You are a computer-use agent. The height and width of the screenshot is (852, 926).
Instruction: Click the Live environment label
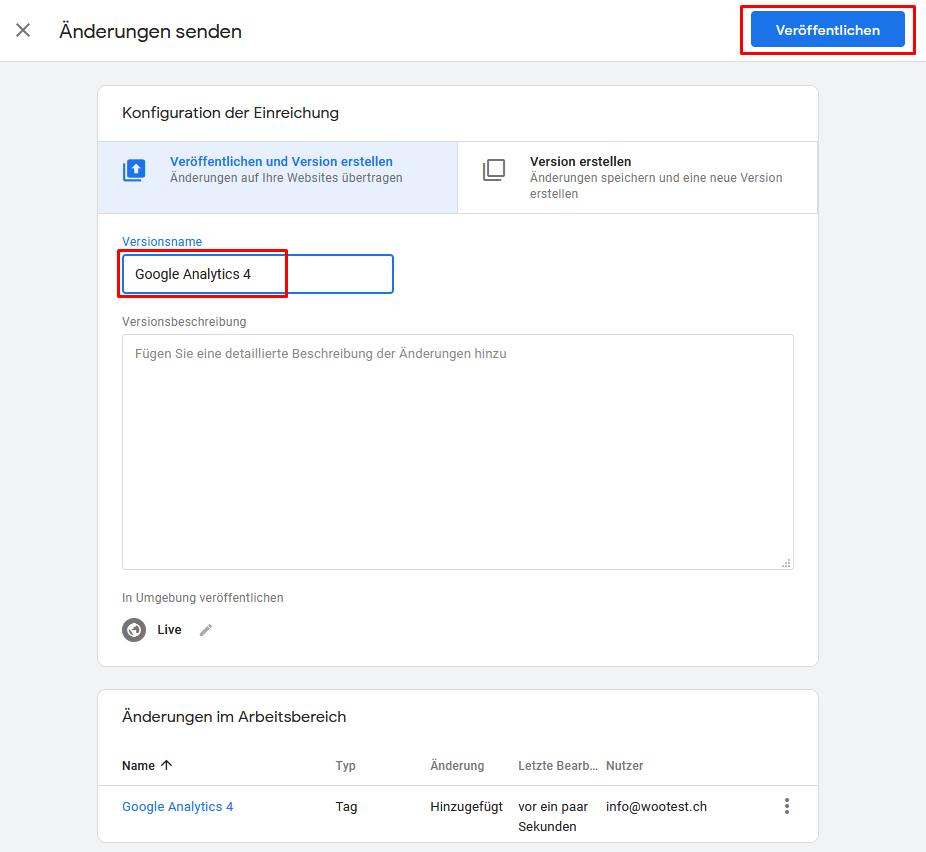169,630
